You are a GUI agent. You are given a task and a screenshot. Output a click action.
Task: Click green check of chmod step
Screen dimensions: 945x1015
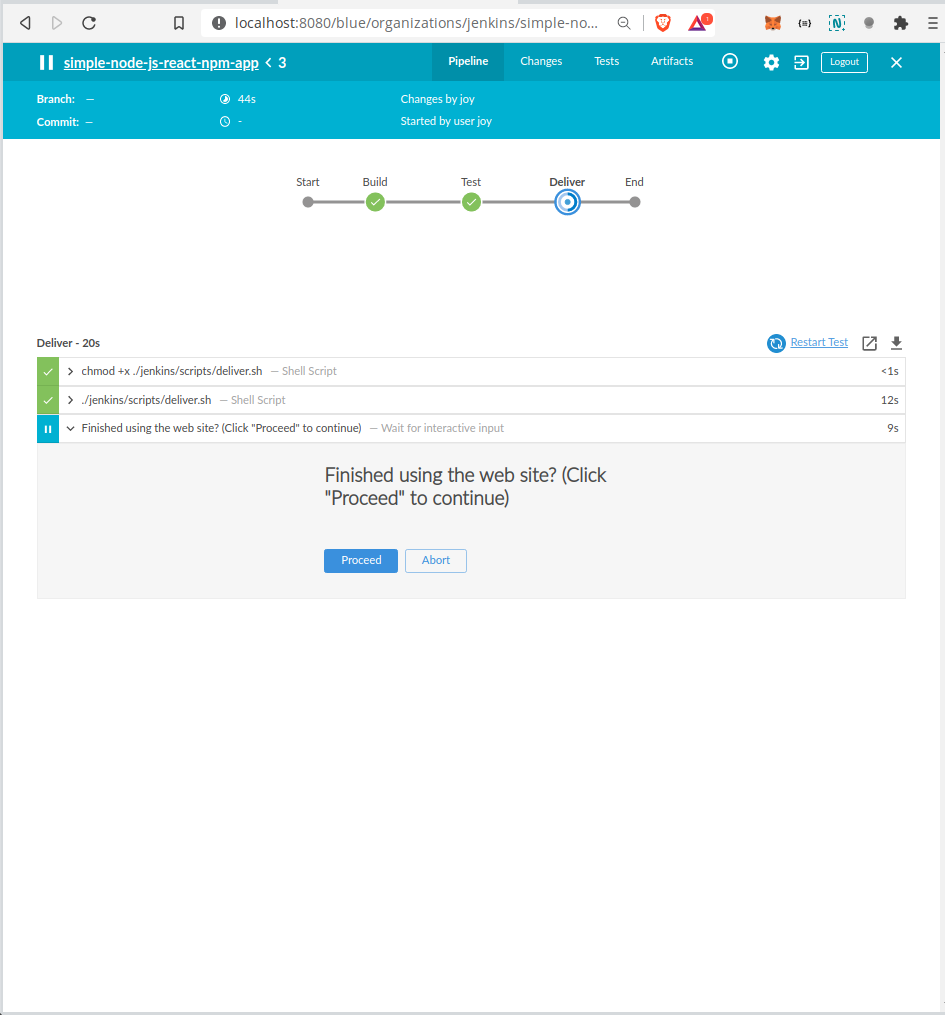(48, 372)
